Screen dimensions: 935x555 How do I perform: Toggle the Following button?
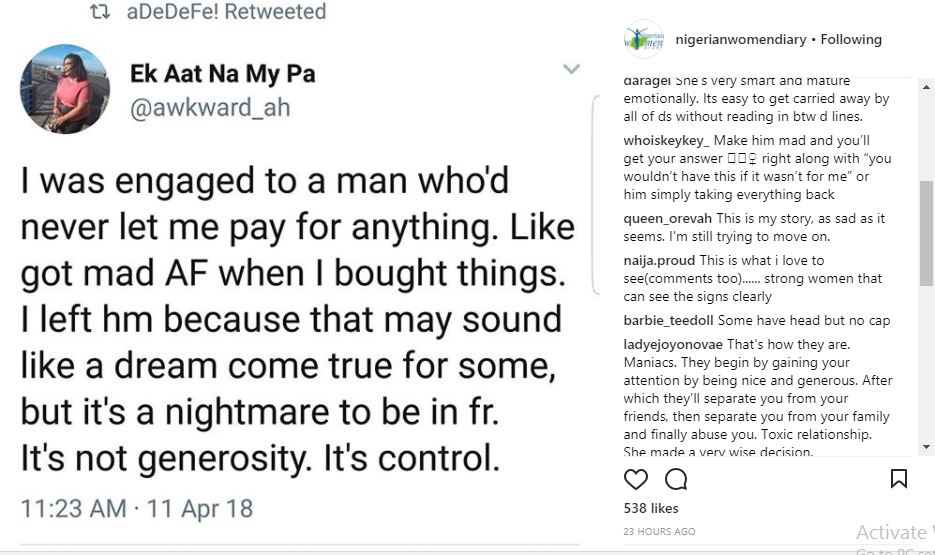coord(851,40)
